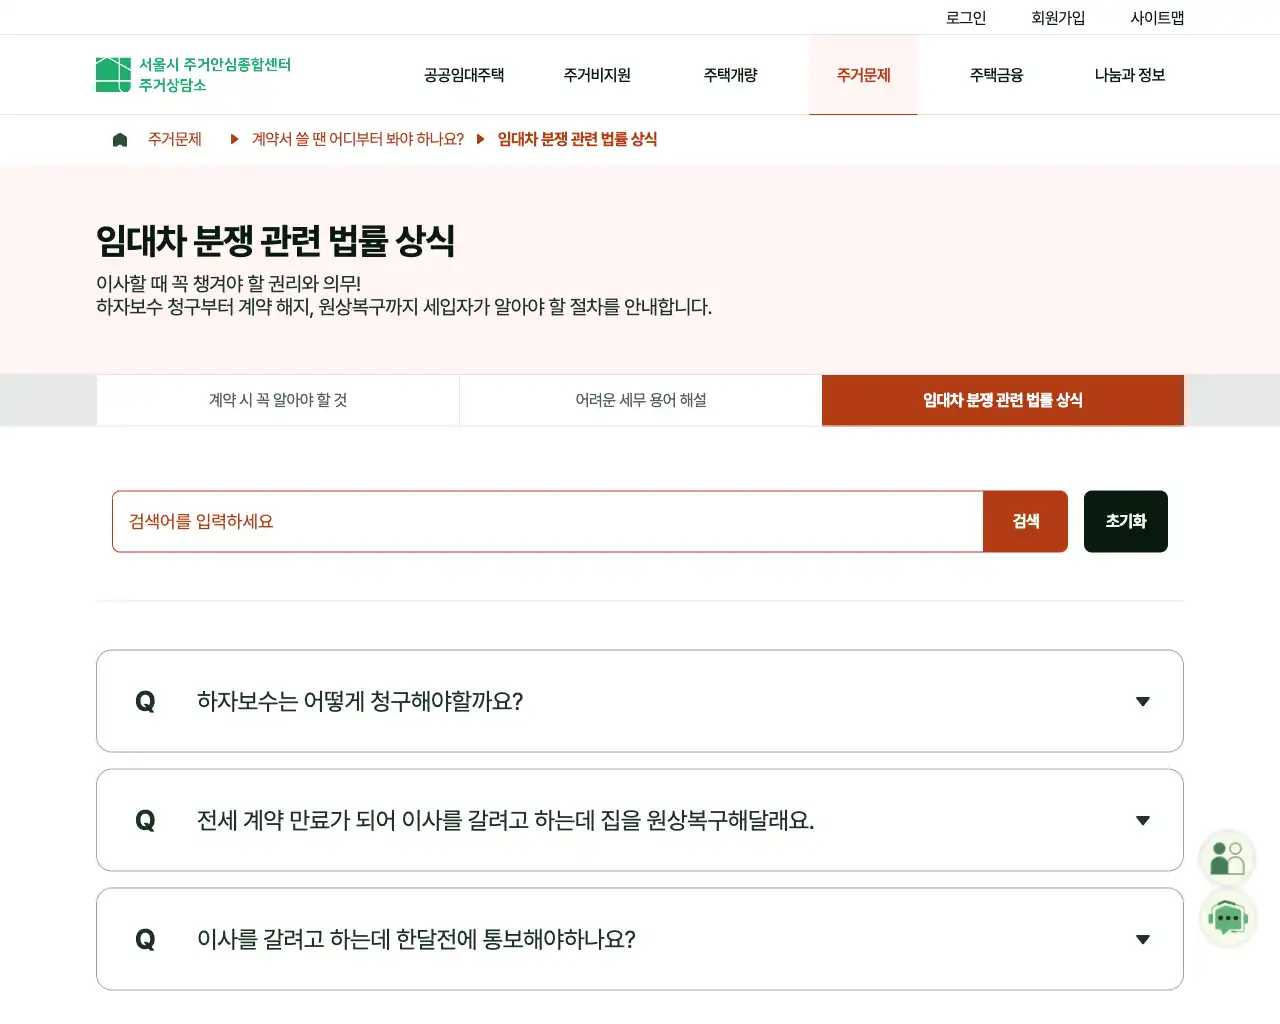The width and height of the screenshot is (1280, 1024).
Task: Open the 주택개량 menu
Action: pyautogui.click(x=730, y=75)
